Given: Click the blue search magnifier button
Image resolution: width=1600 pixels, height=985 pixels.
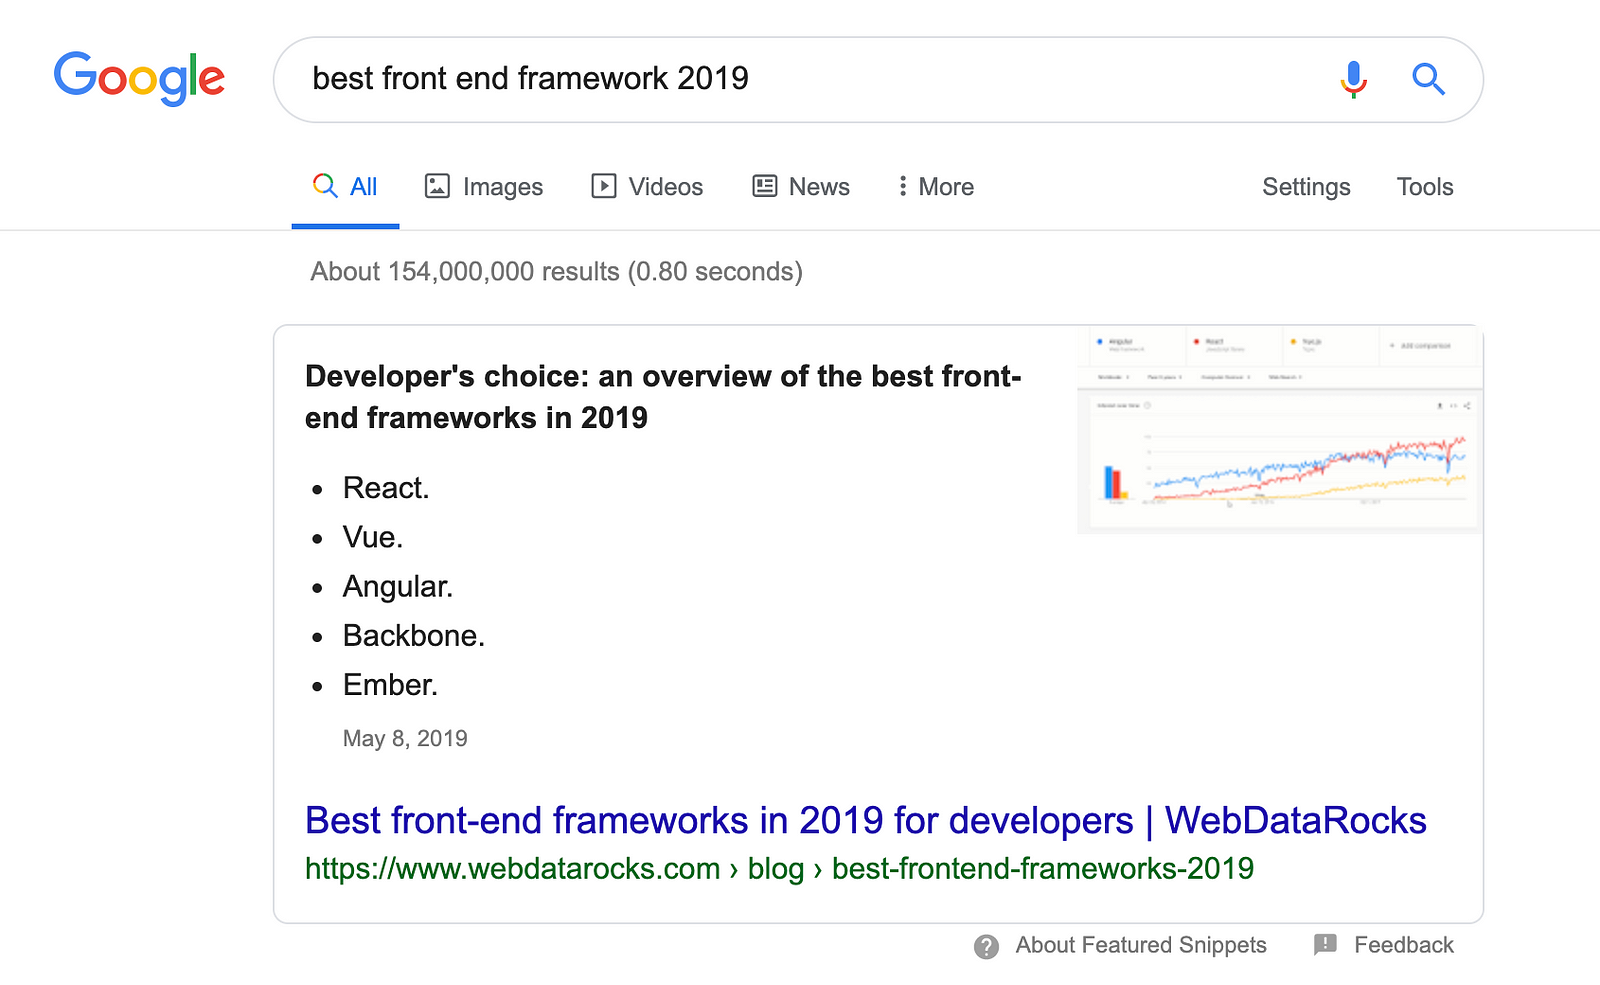Looking at the screenshot, I should tap(1428, 79).
